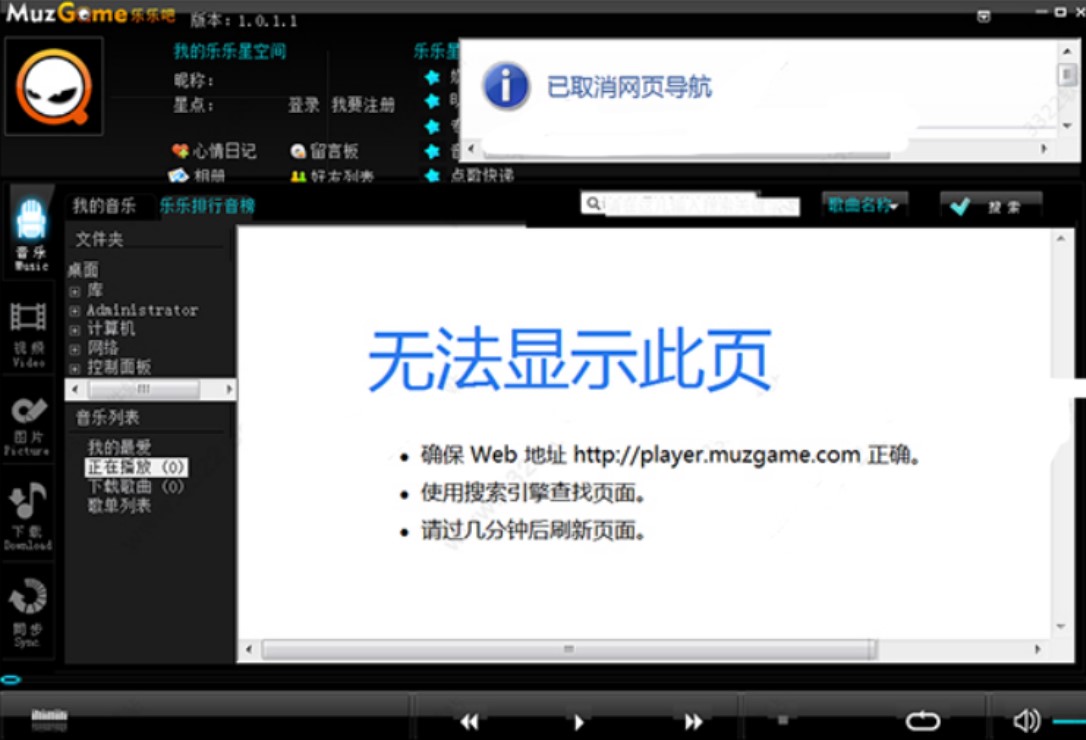The height and width of the screenshot is (740, 1086).
Task: Open the Download (下载) section in sidebar
Action: (x=28, y=516)
